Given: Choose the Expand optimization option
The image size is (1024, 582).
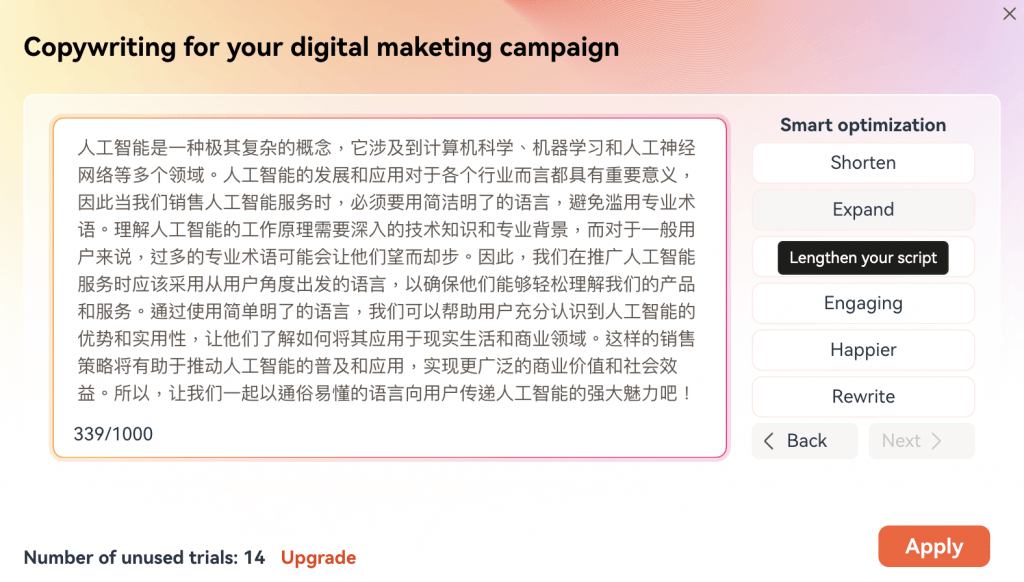Looking at the screenshot, I should 863,210.
